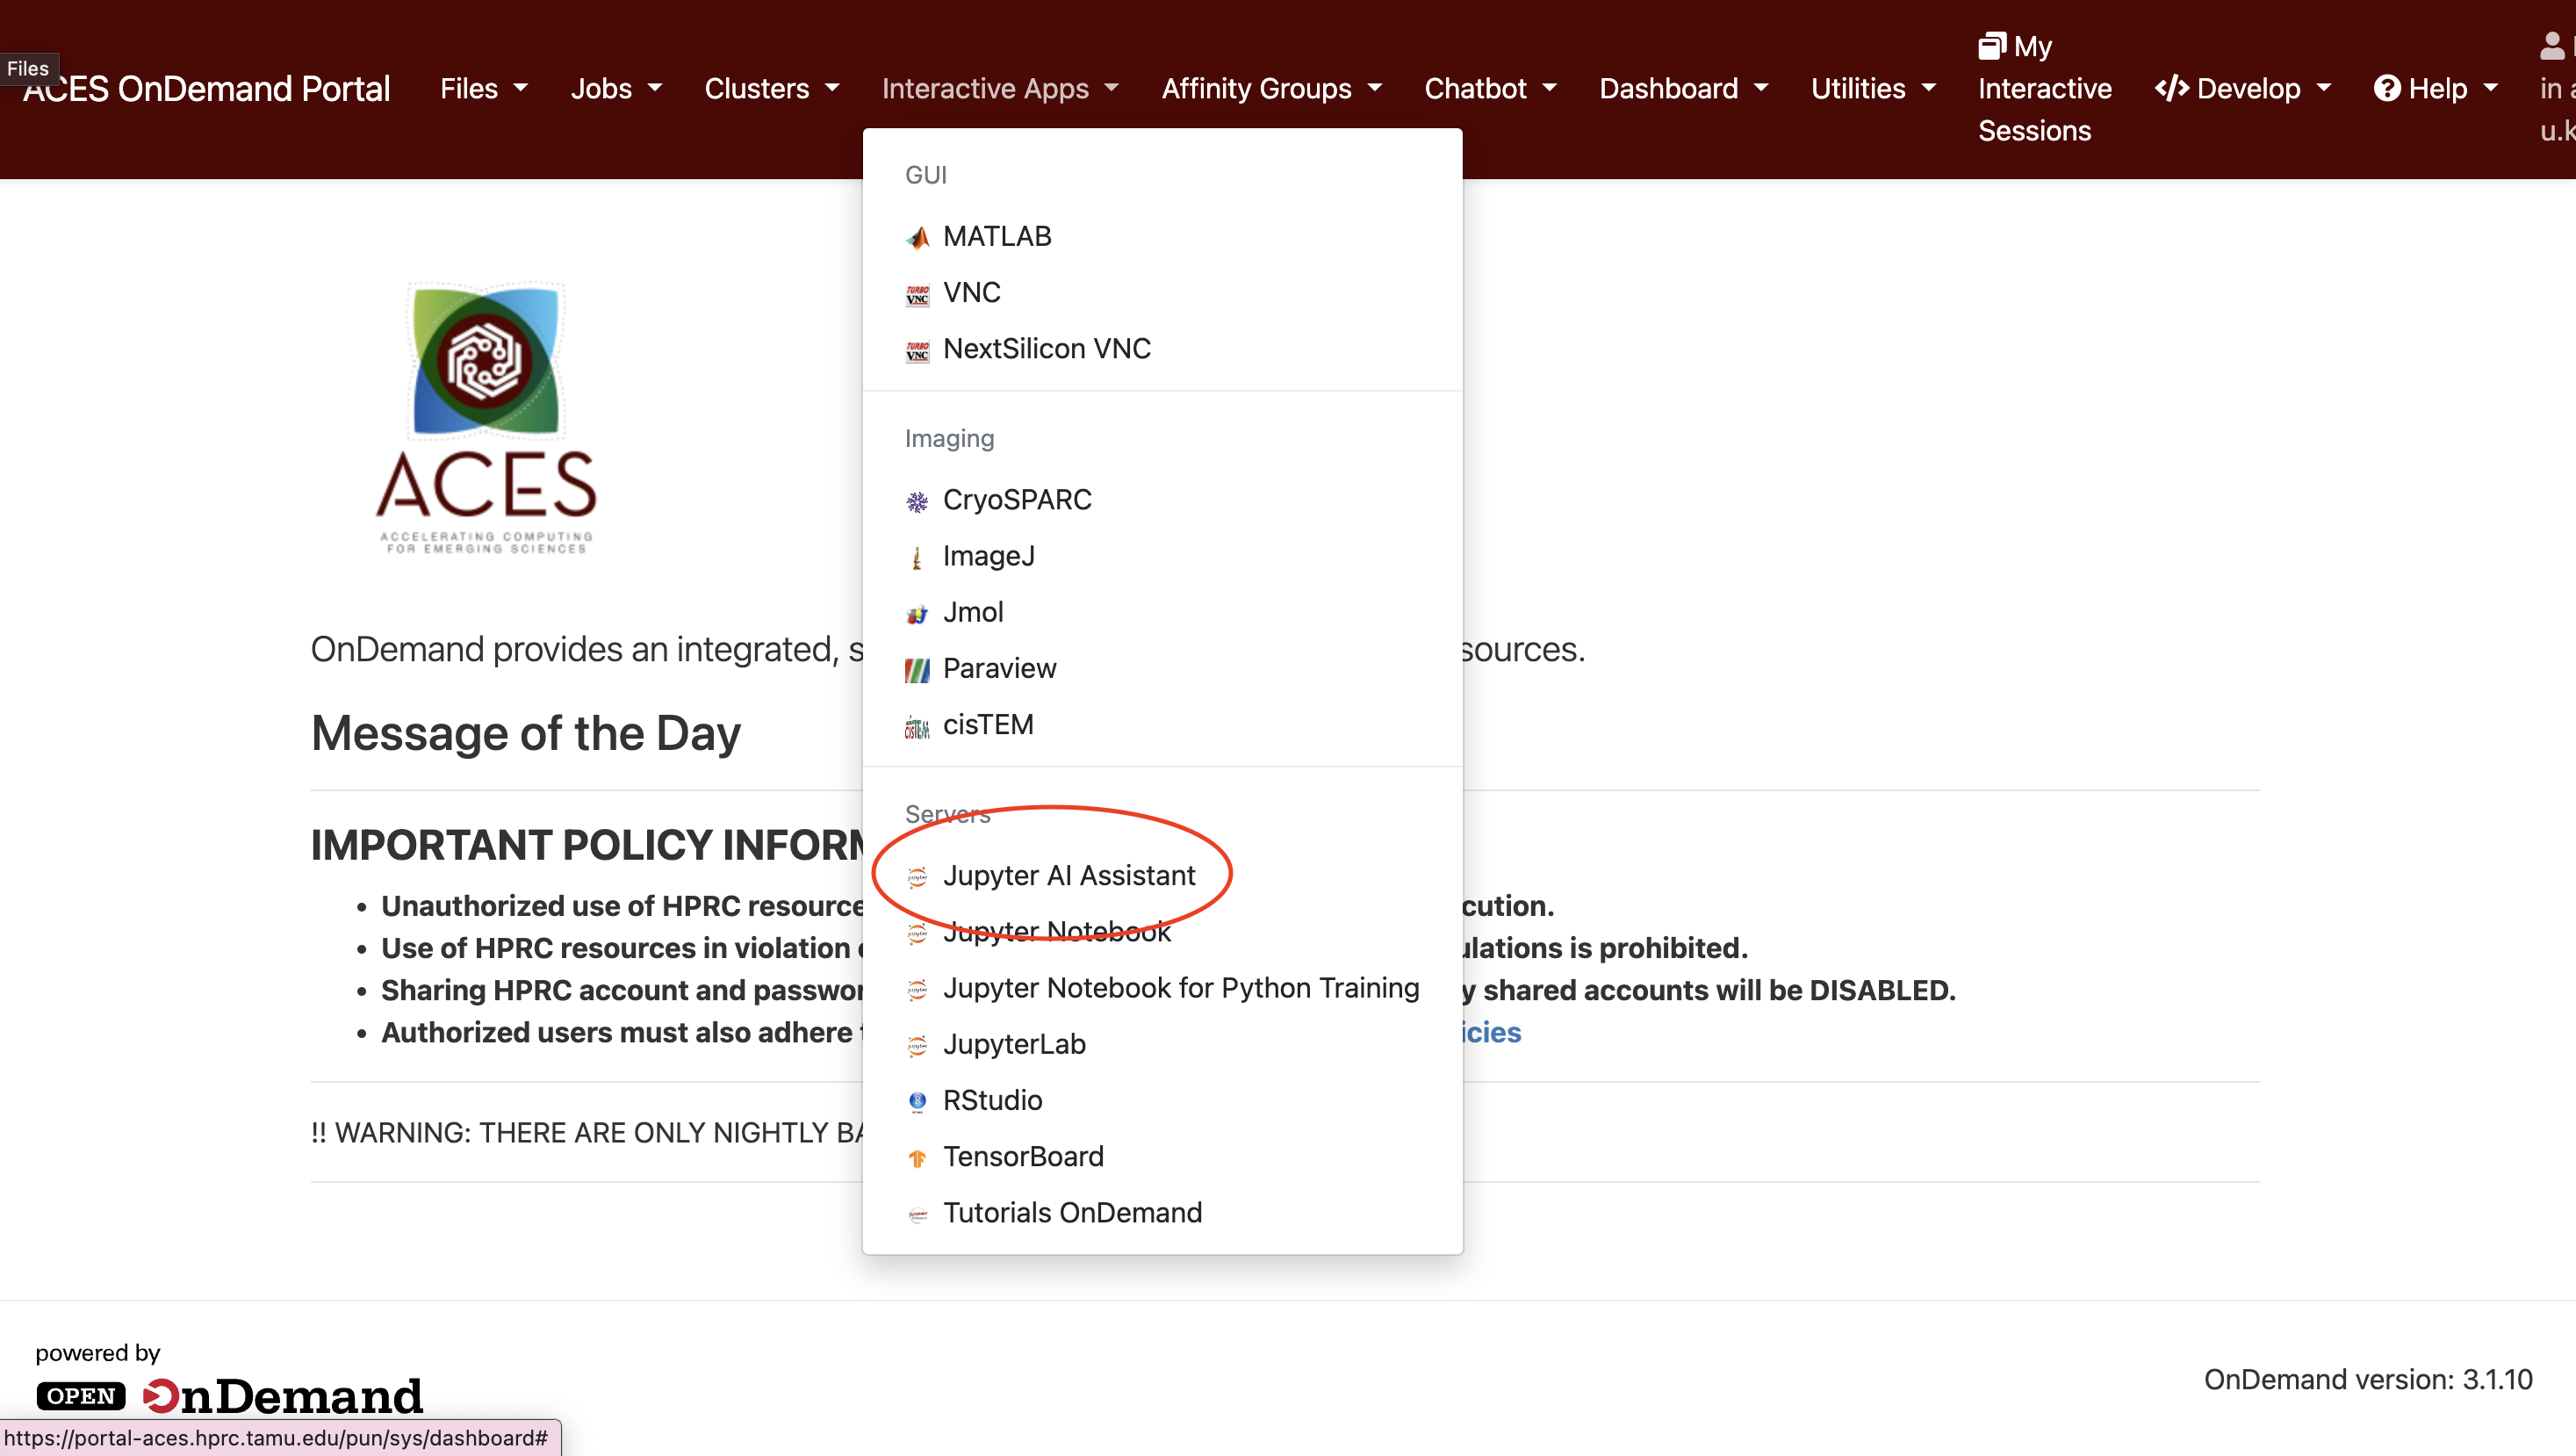The height and width of the screenshot is (1456, 2576).
Task: Click the Open OnDemand footer logo
Action: 229,1396
